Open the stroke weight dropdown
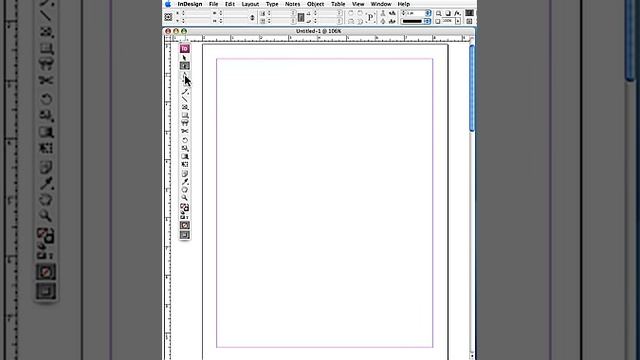 pos(428,13)
